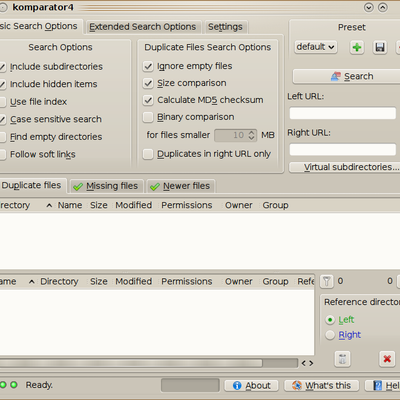Screen dimensions: 400x400
Task: Click Permissions column header in upper list
Action: (x=187, y=205)
